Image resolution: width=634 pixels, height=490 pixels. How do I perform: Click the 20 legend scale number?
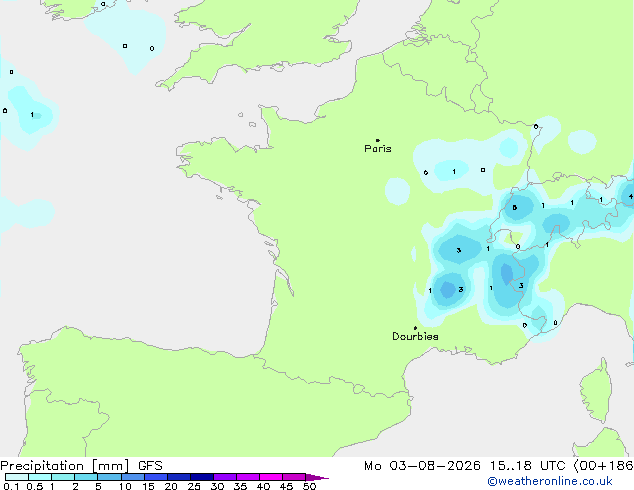tap(171, 486)
